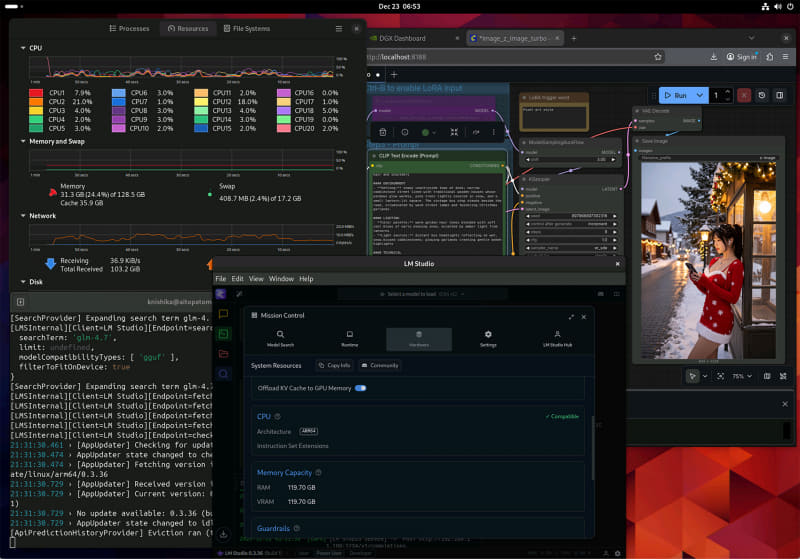Toggle link visibility icon in ComfyUI canvas controls
This screenshot has height=559, width=800.
(x=783, y=376)
